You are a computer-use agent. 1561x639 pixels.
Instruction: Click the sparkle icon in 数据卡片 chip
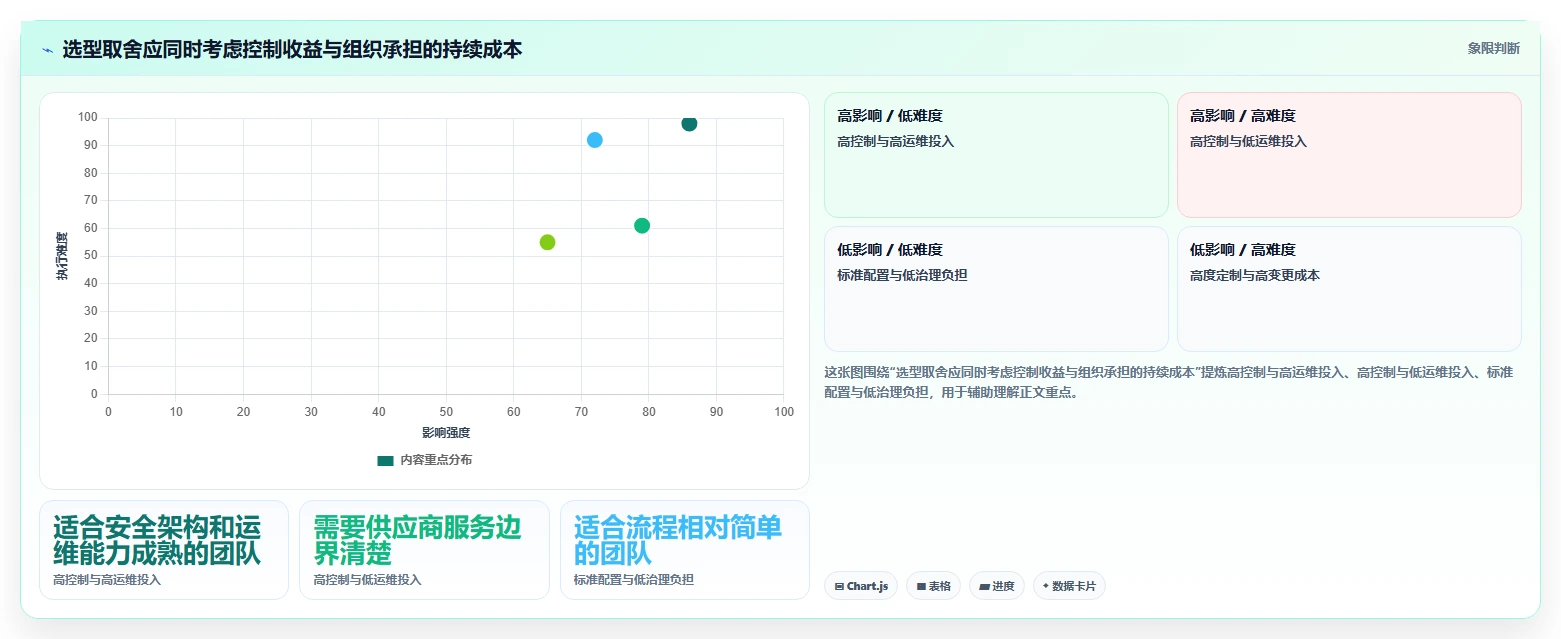click(1046, 586)
